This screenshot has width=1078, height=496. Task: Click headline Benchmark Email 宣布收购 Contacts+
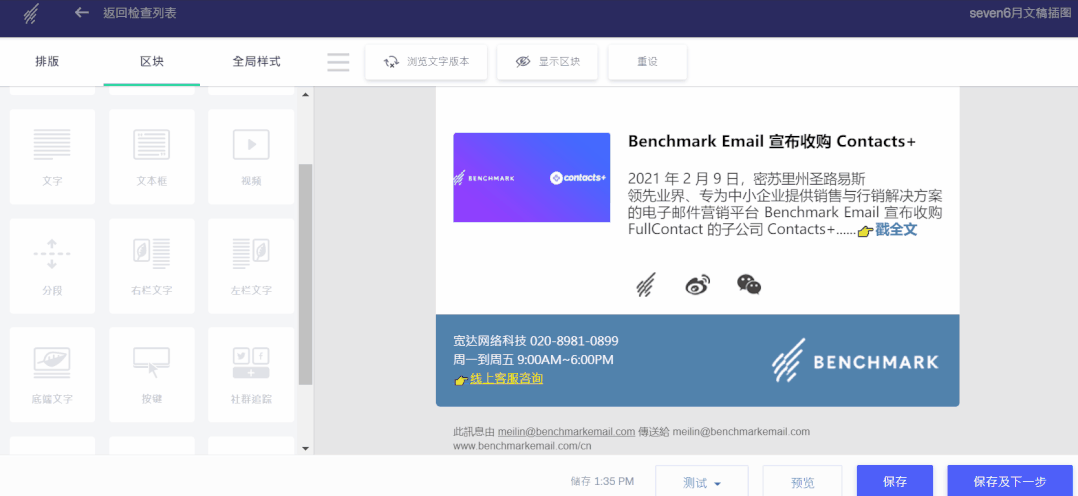pyautogui.click(x=771, y=141)
